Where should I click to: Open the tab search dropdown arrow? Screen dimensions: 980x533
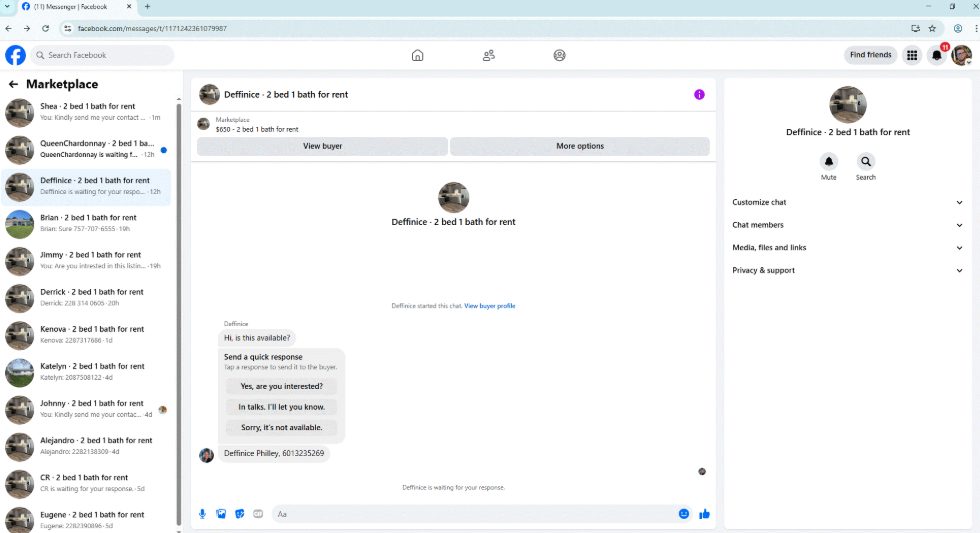click(x=7, y=6)
